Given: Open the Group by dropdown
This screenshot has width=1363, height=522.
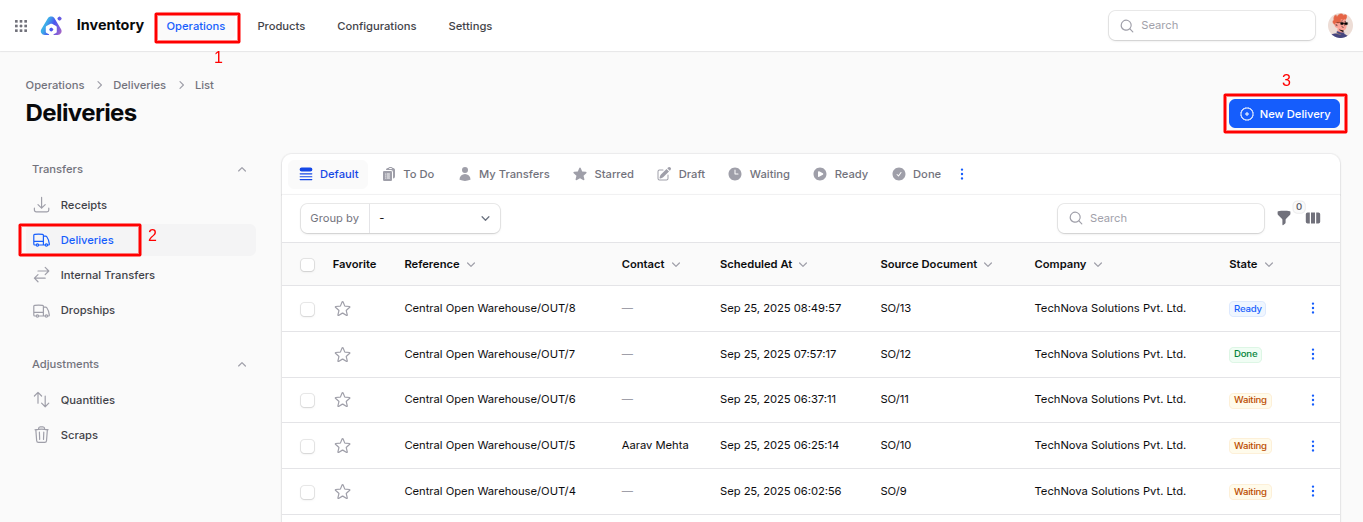Looking at the screenshot, I should [434, 218].
